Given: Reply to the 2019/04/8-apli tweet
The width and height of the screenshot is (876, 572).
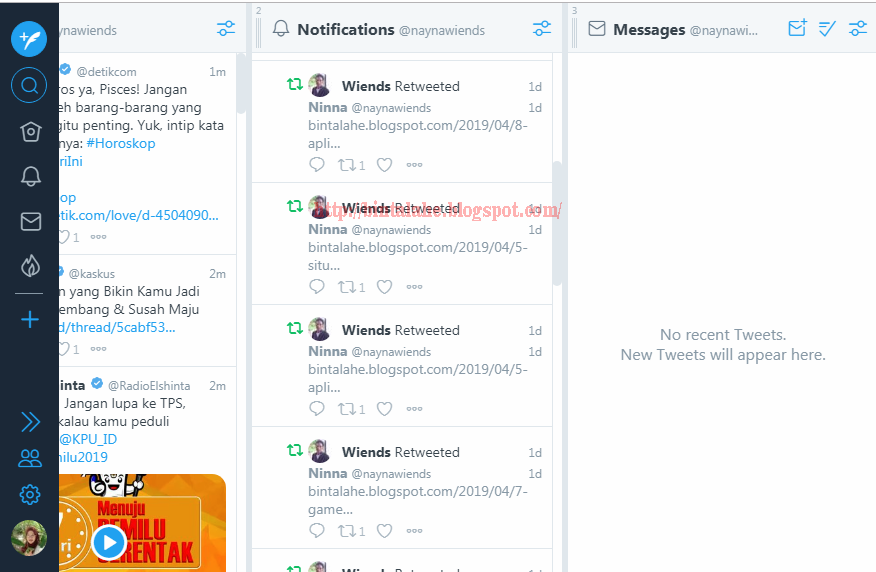Looking at the screenshot, I should (317, 165).
